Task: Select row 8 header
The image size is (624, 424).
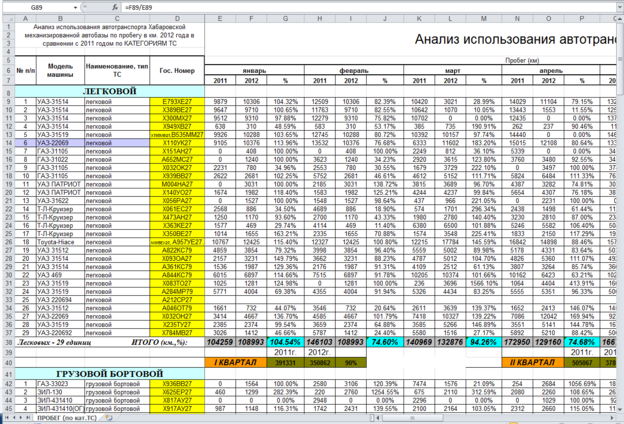Action: click(6, 90)
